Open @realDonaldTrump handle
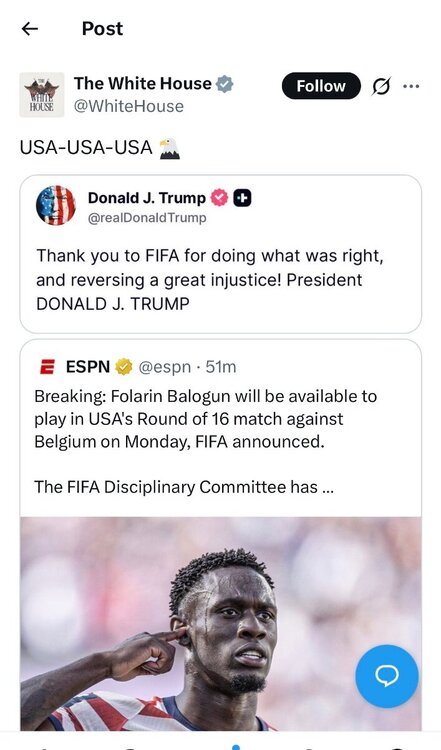Screen dimensions: 441x750 (147, 218)
